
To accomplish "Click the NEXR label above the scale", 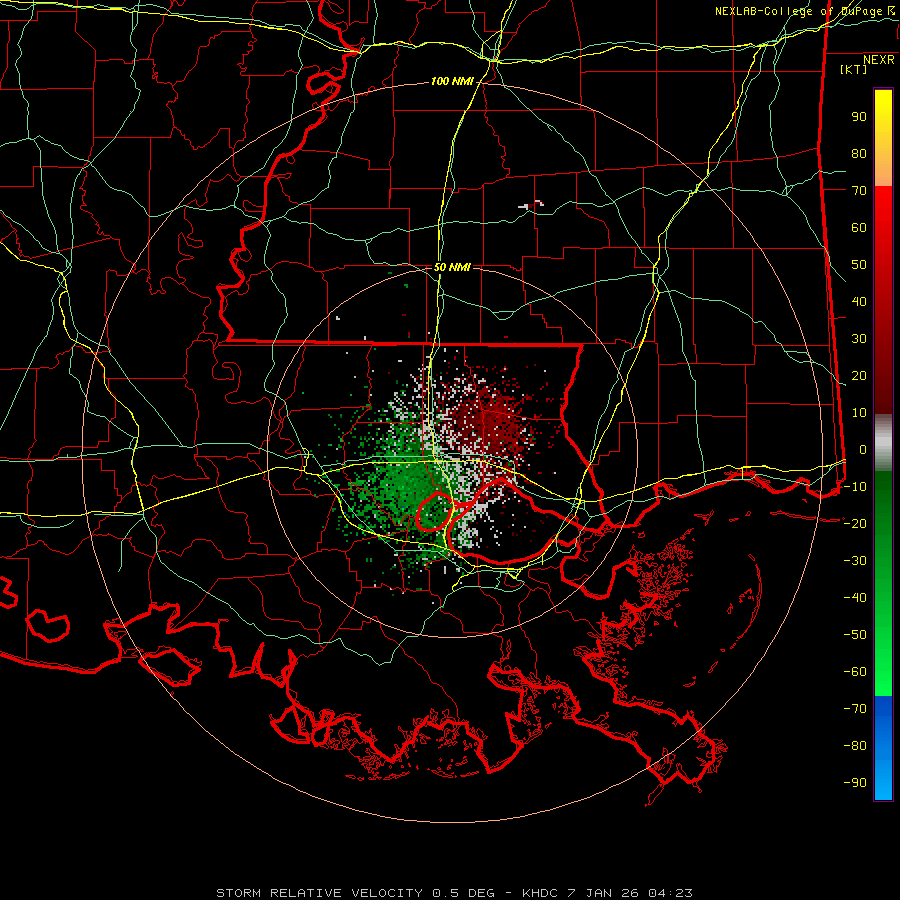I will 878,60.
